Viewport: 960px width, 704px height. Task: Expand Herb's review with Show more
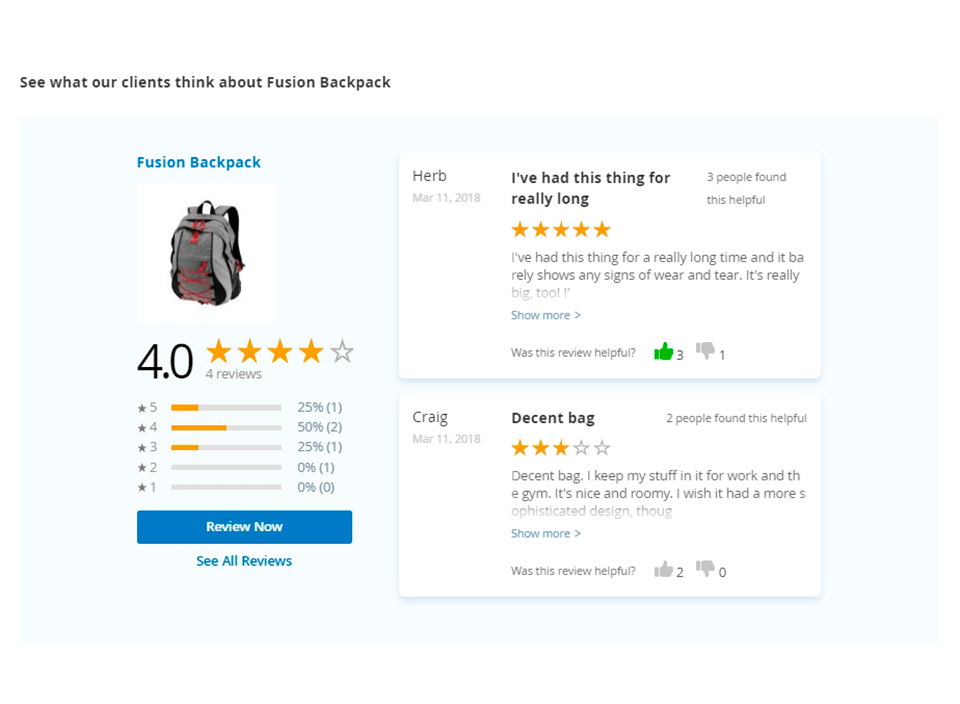click(x=545, y=315)
